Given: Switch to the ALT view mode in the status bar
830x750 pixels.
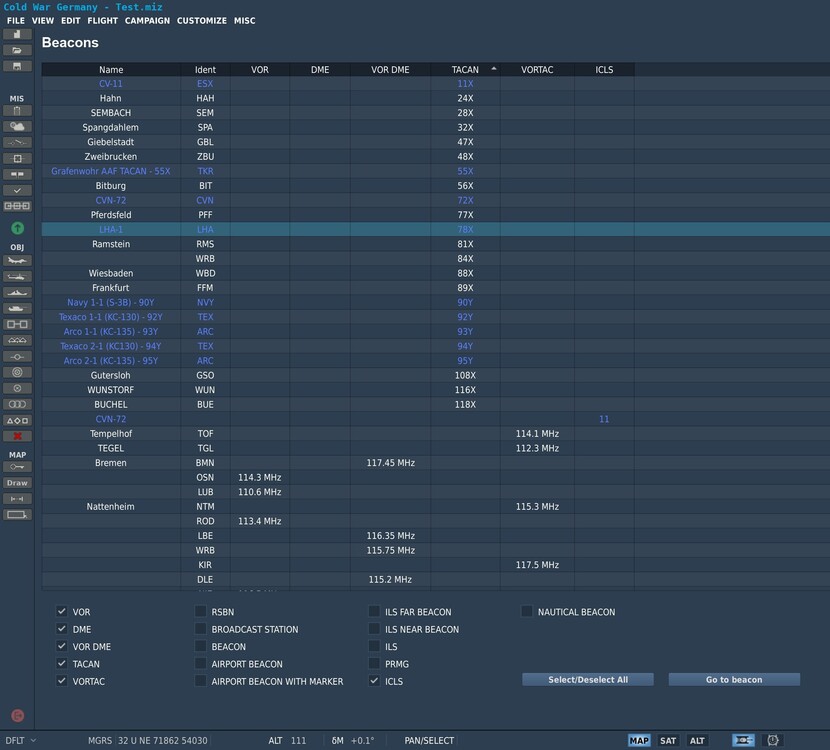Looking at the screenshot, I should 697,740.
